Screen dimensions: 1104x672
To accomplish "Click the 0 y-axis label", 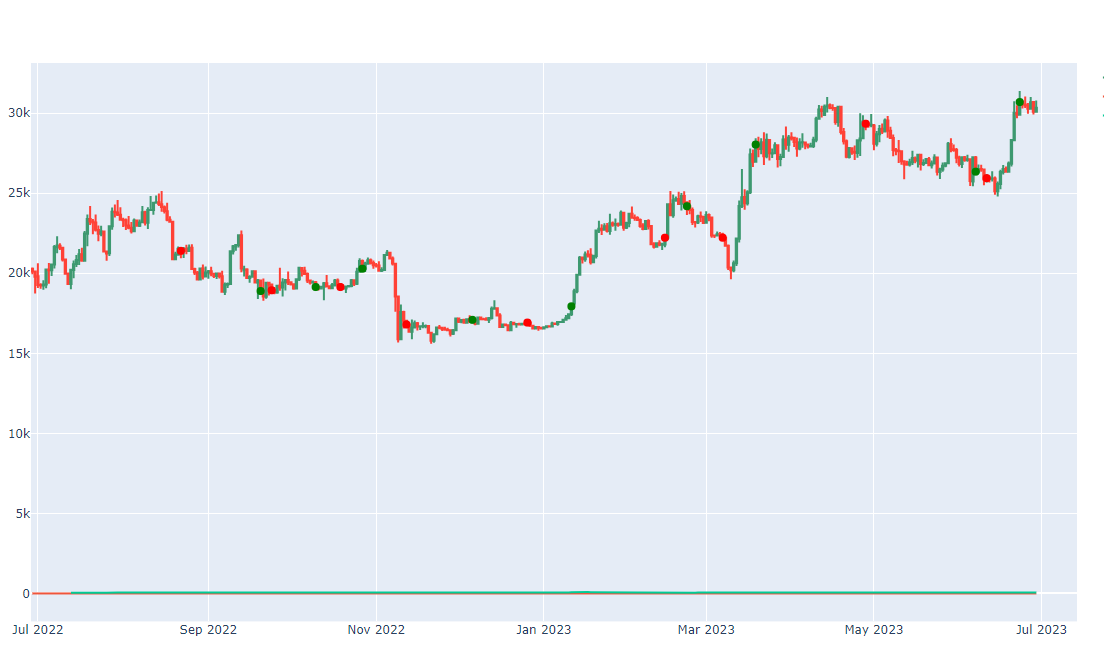I will (26, 594).
